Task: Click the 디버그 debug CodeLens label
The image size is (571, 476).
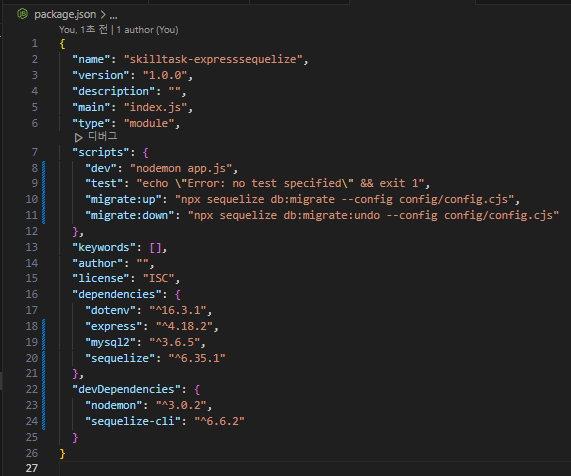Action: [102, 136]
